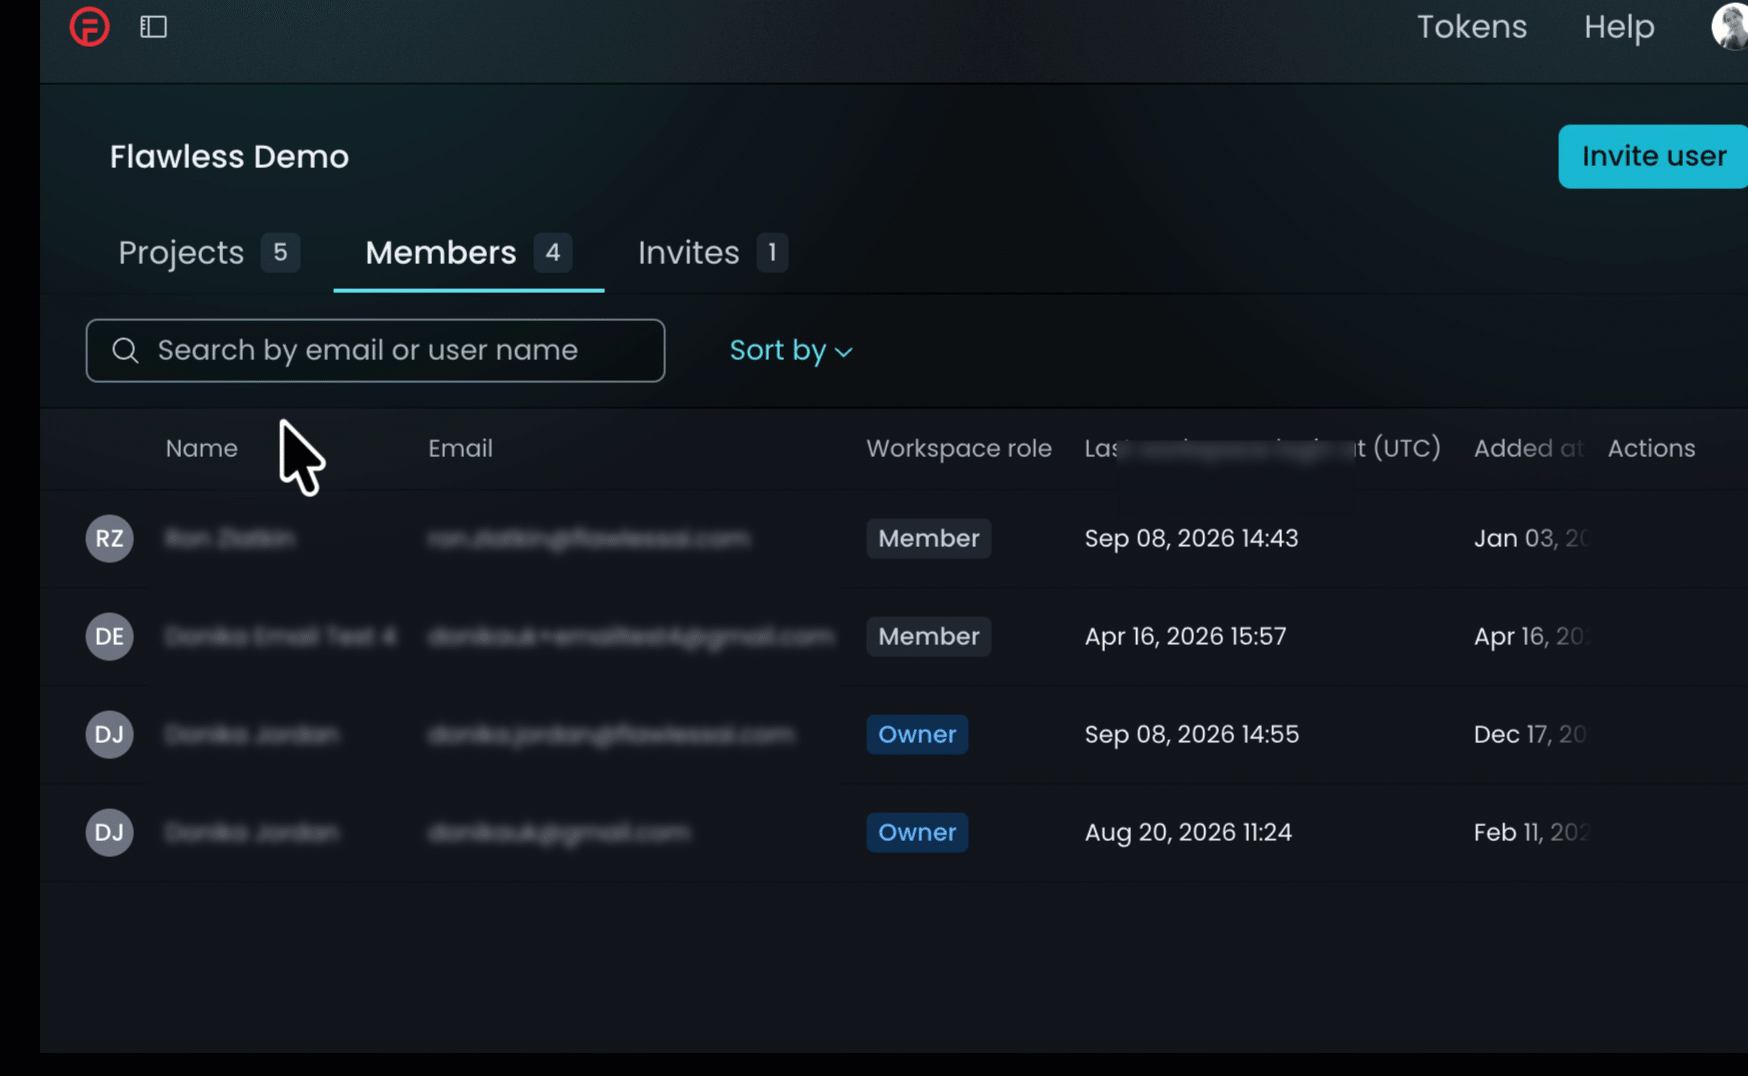Click the Added at column header
1748x1076 pixels.
(x=1529, y=448)
